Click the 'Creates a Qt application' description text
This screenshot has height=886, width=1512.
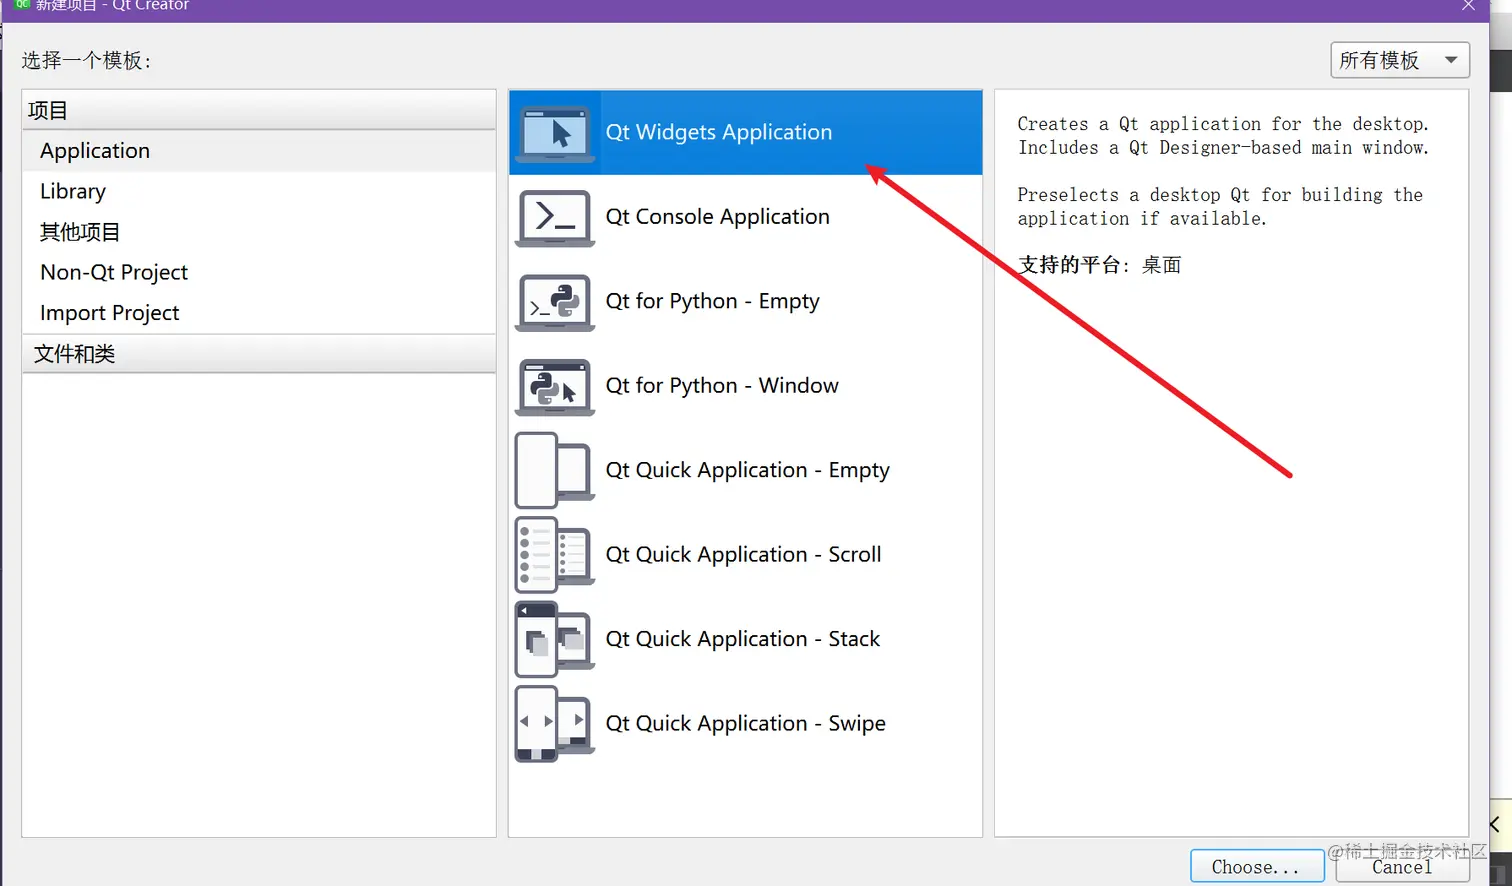click(x=1224, y=136)
